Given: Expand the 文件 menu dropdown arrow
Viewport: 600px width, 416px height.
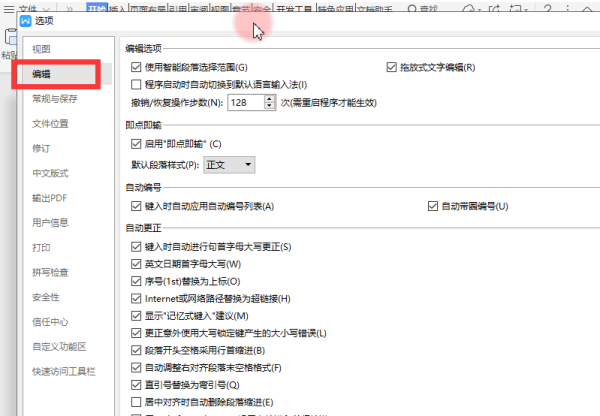Looking at the screenshot, I should (46, 9).
